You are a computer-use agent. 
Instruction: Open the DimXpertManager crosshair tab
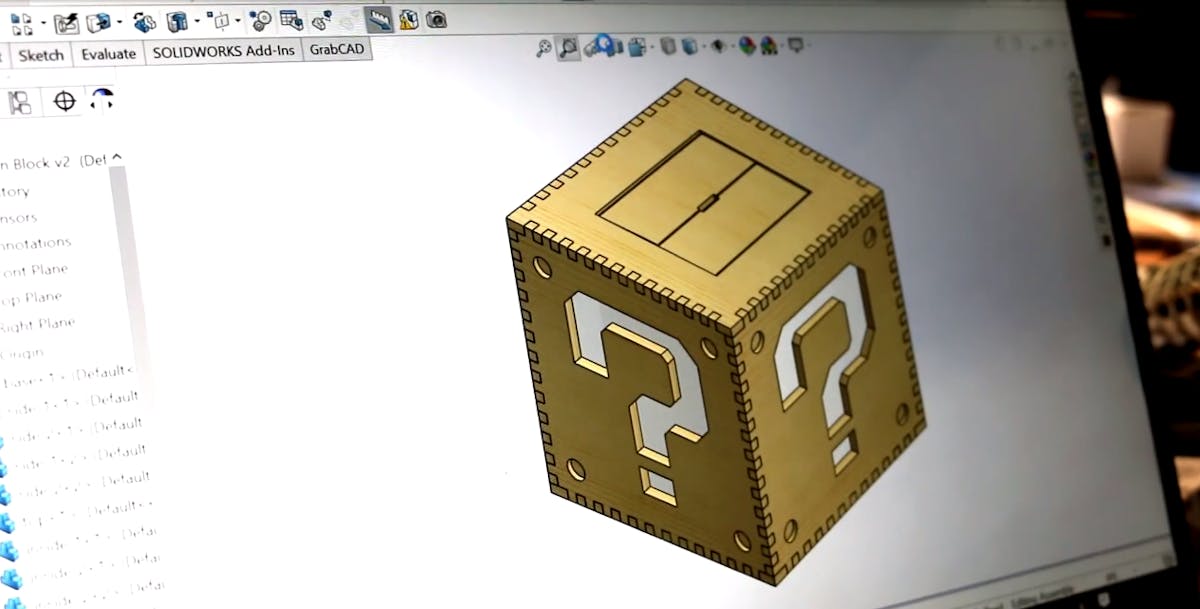(64, 101)
